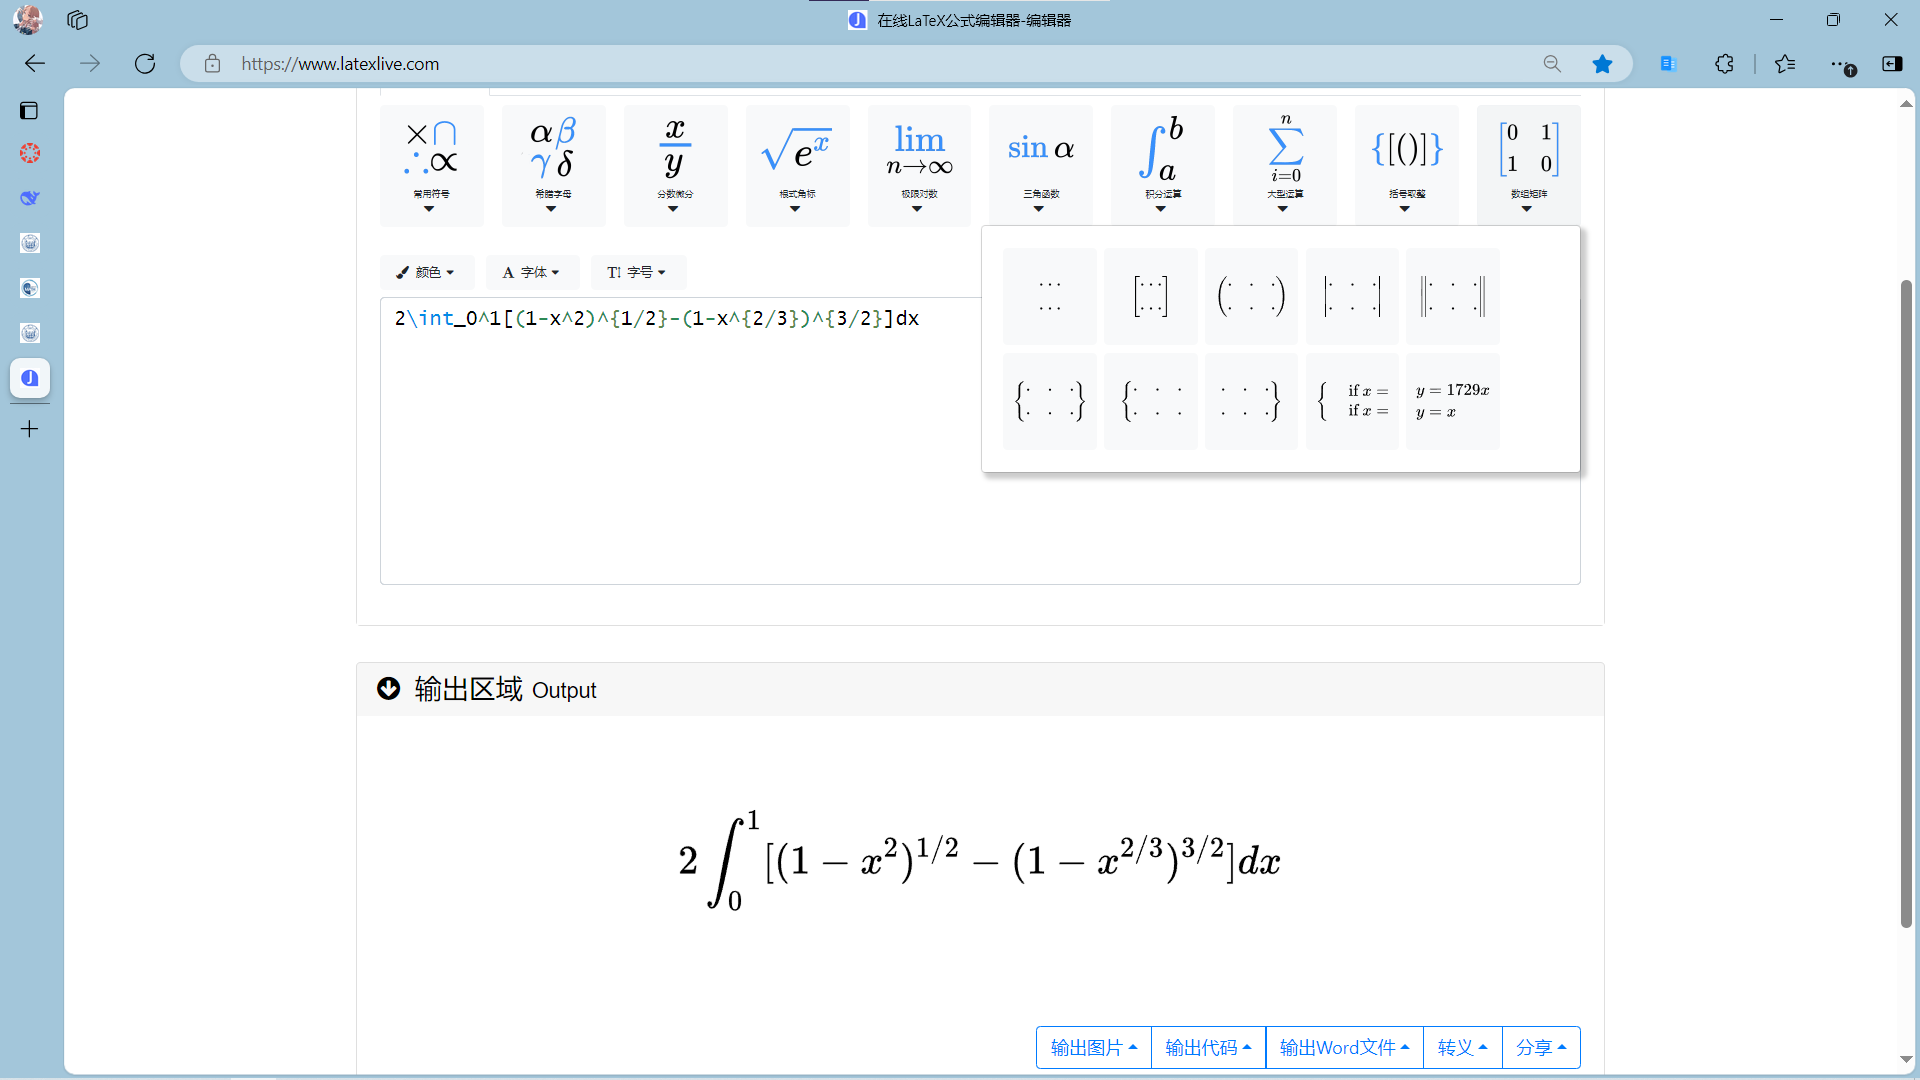Expand the 字号 font size dropdown
1920x1080 pixels.
637,272
